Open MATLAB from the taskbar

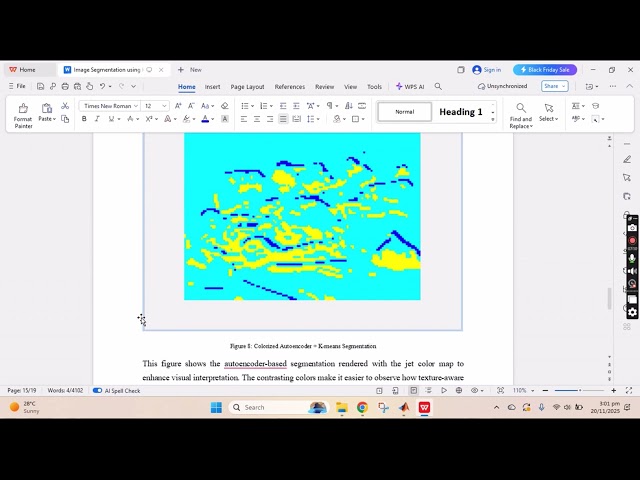tap(404, 407)
